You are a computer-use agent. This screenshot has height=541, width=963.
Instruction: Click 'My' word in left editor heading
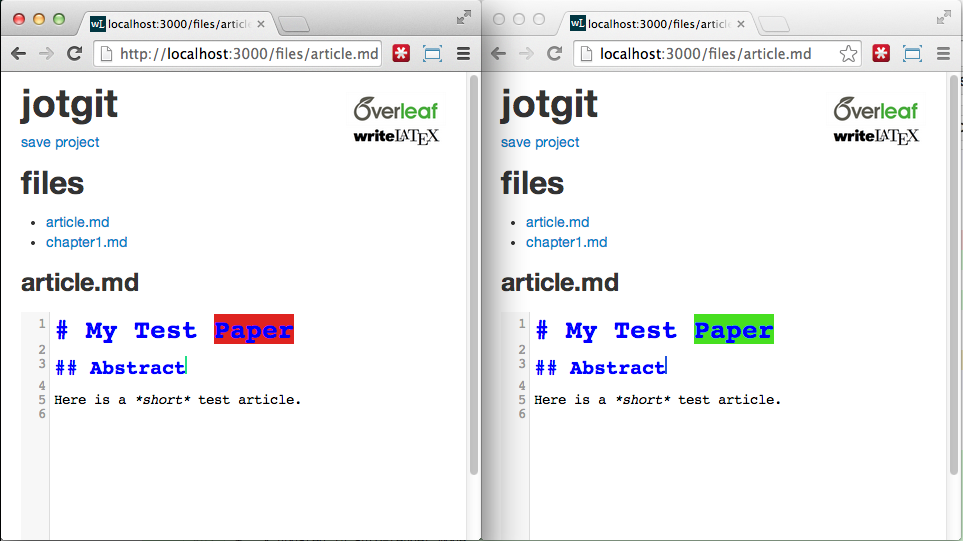[101, 331]
